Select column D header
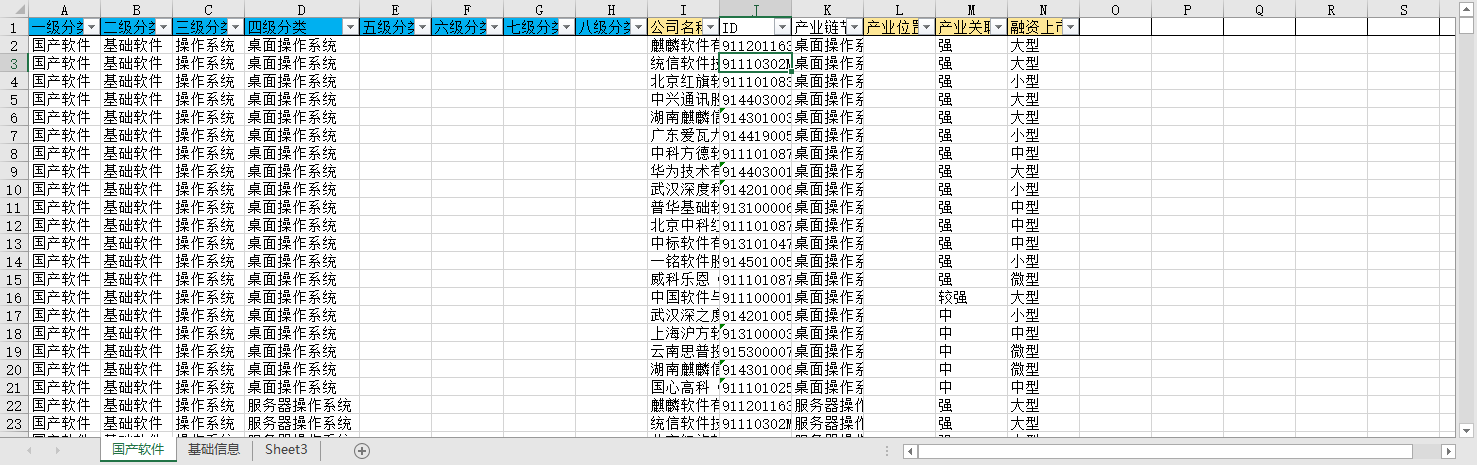This screenshot has width=1477, height=465. (x=302, y=9)
